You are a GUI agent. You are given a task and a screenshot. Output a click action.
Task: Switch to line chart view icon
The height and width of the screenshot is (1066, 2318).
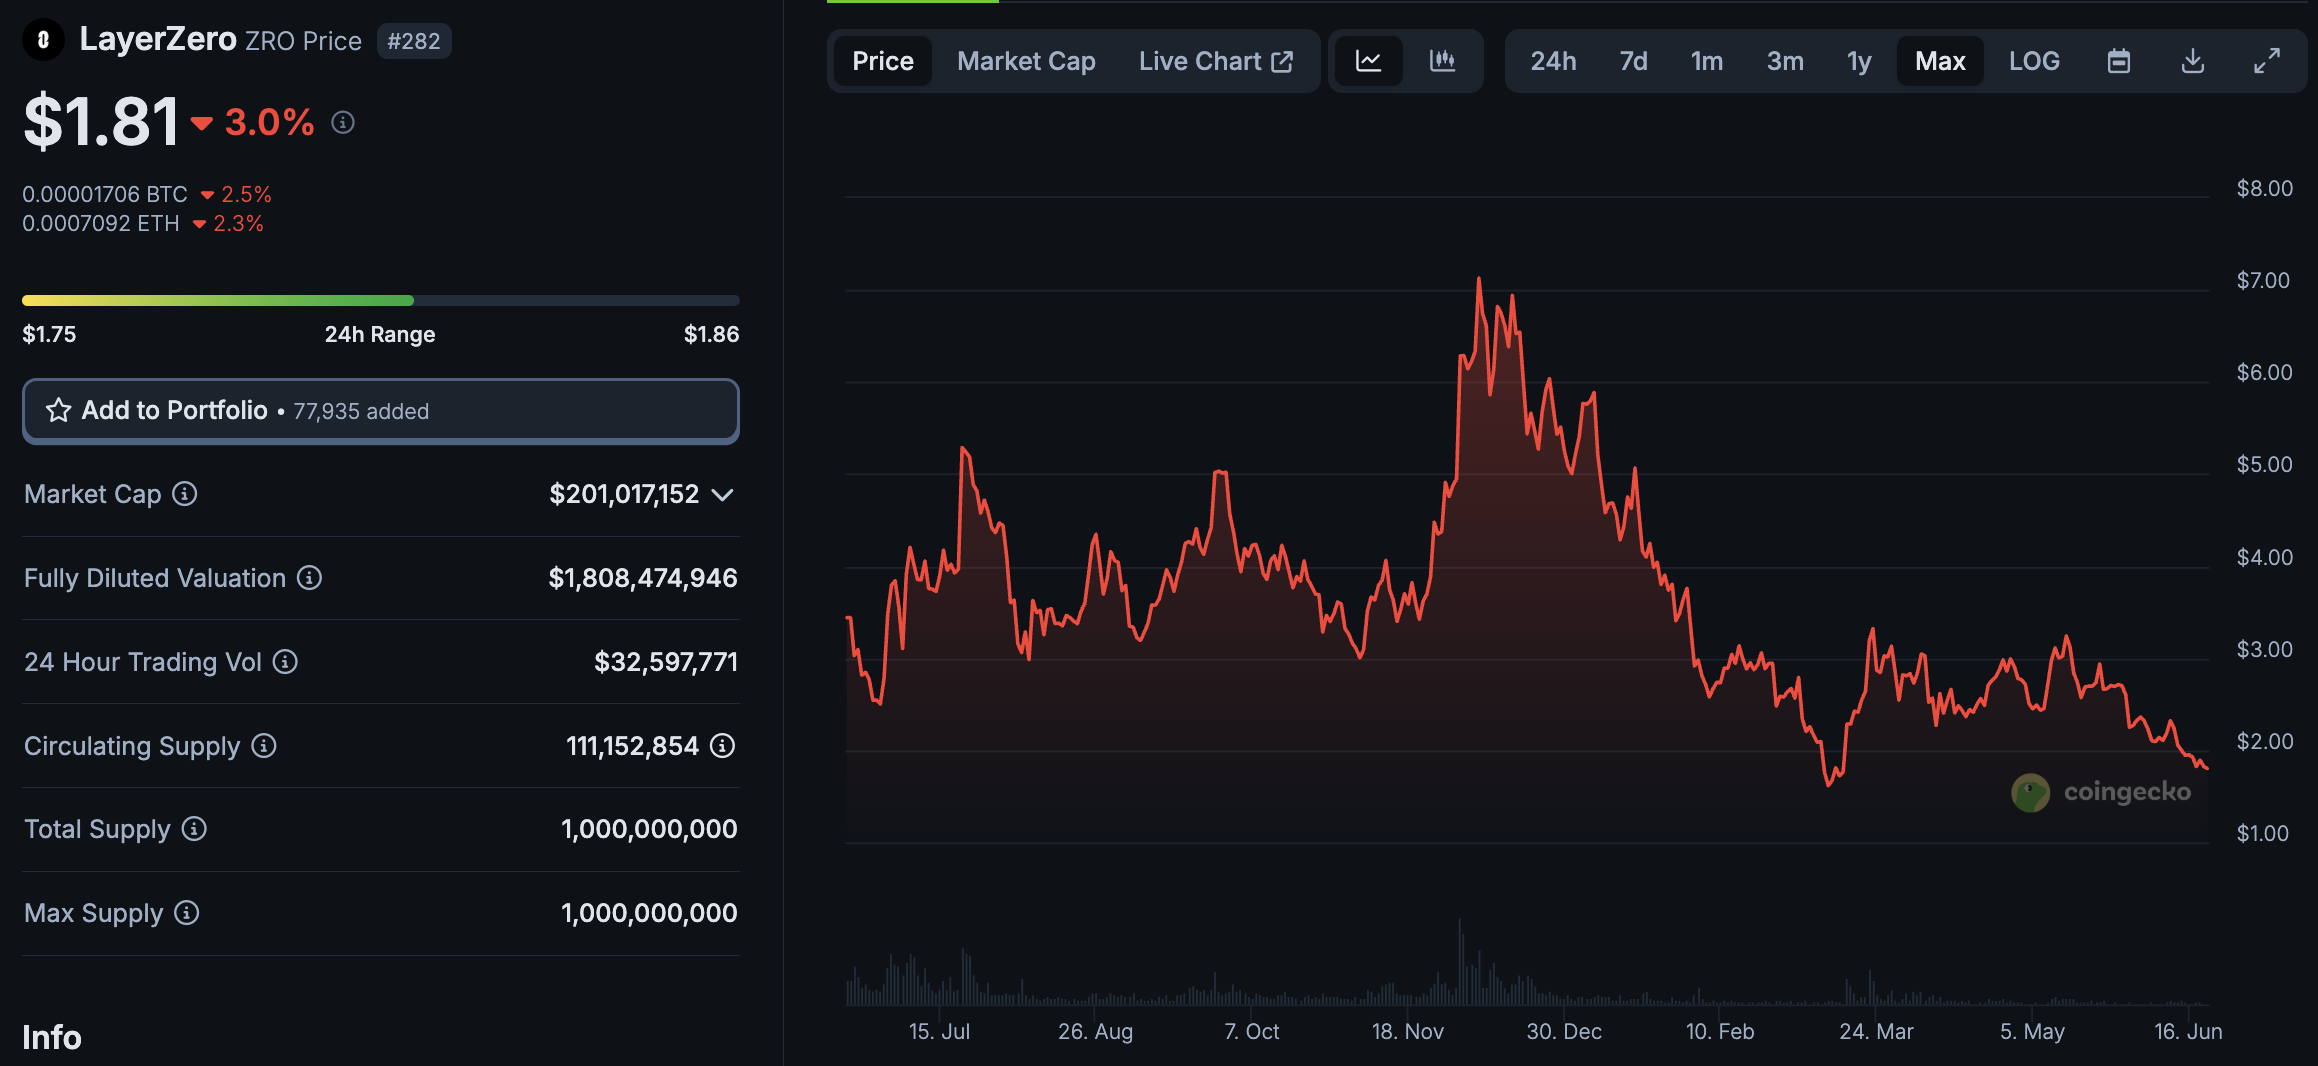(x=1368, y=61)
